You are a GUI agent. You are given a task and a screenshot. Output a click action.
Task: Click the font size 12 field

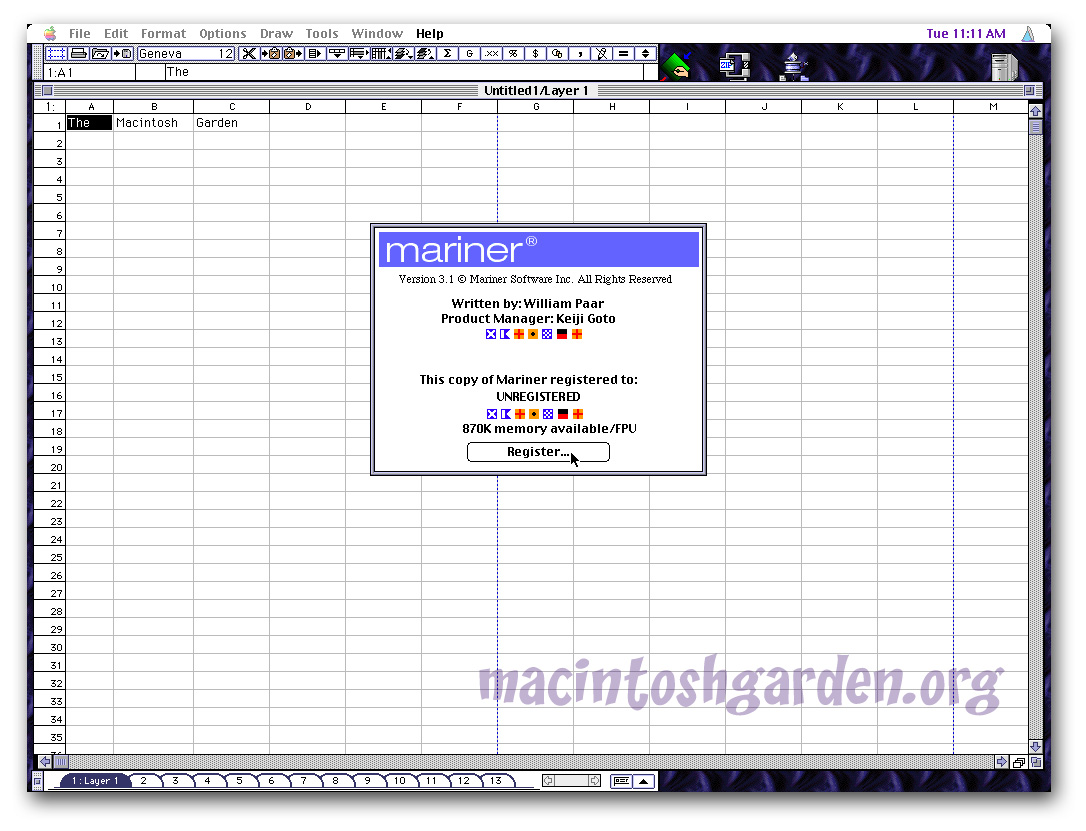(226, 53)
